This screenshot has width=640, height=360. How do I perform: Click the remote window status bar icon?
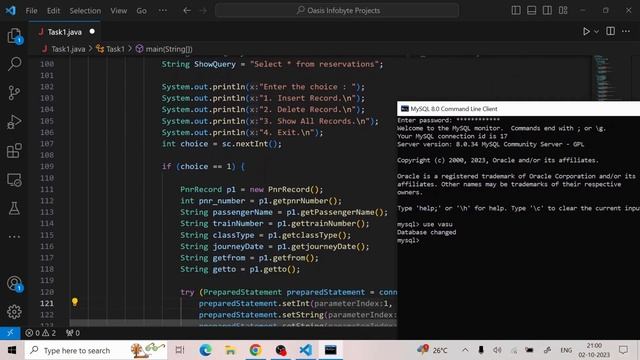click(x=10, y=333)
